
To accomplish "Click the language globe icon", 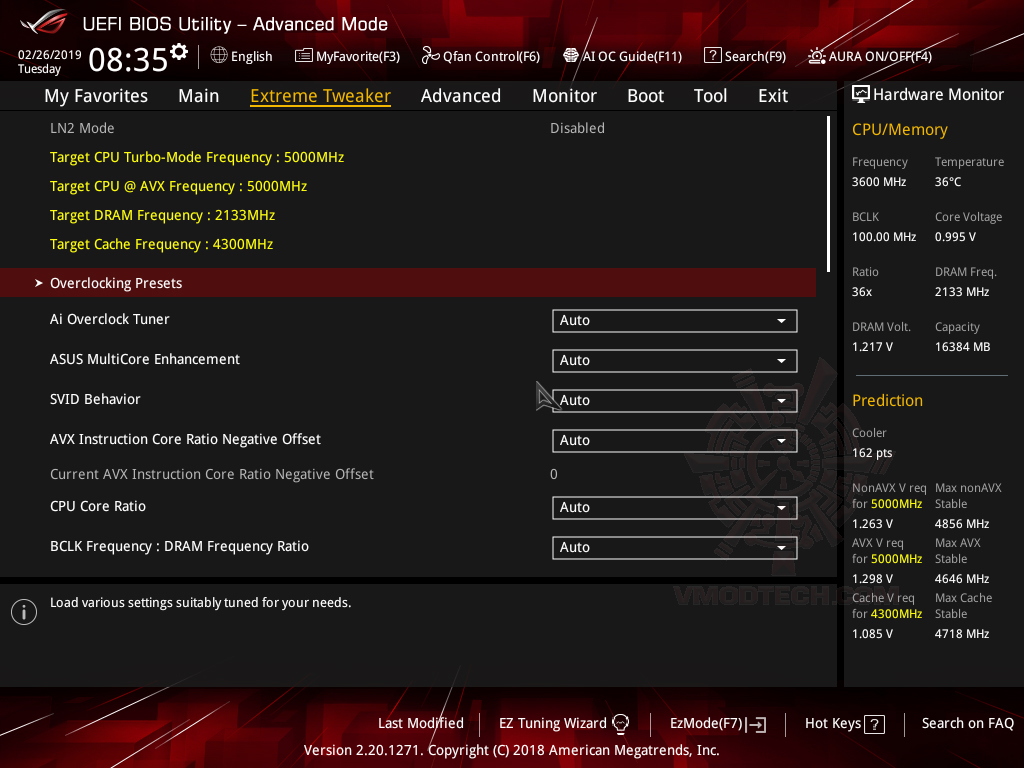I will click(x=219, y=56).
